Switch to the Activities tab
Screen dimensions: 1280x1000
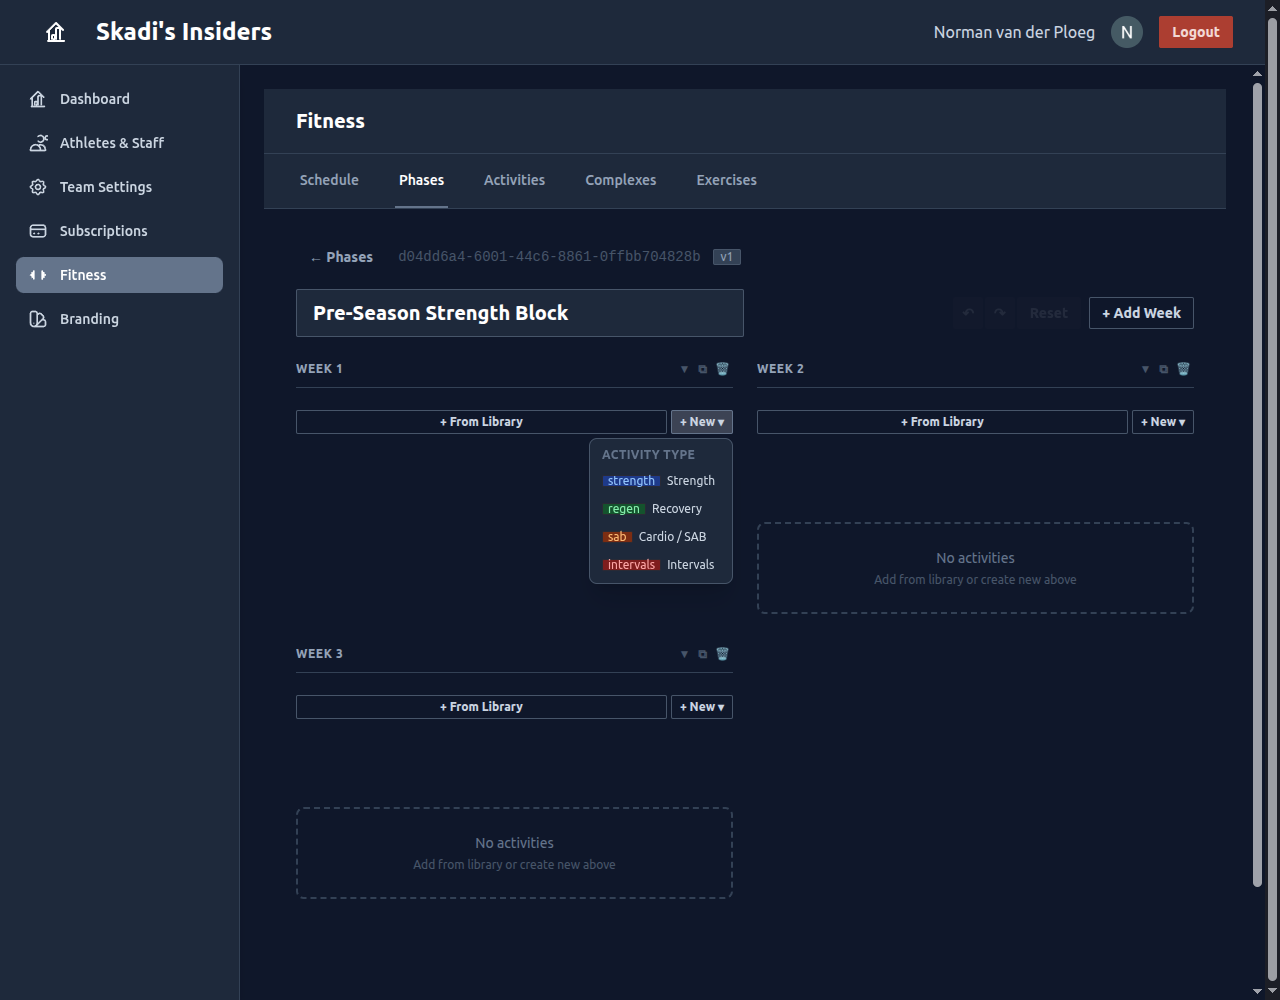pos(514,180)
